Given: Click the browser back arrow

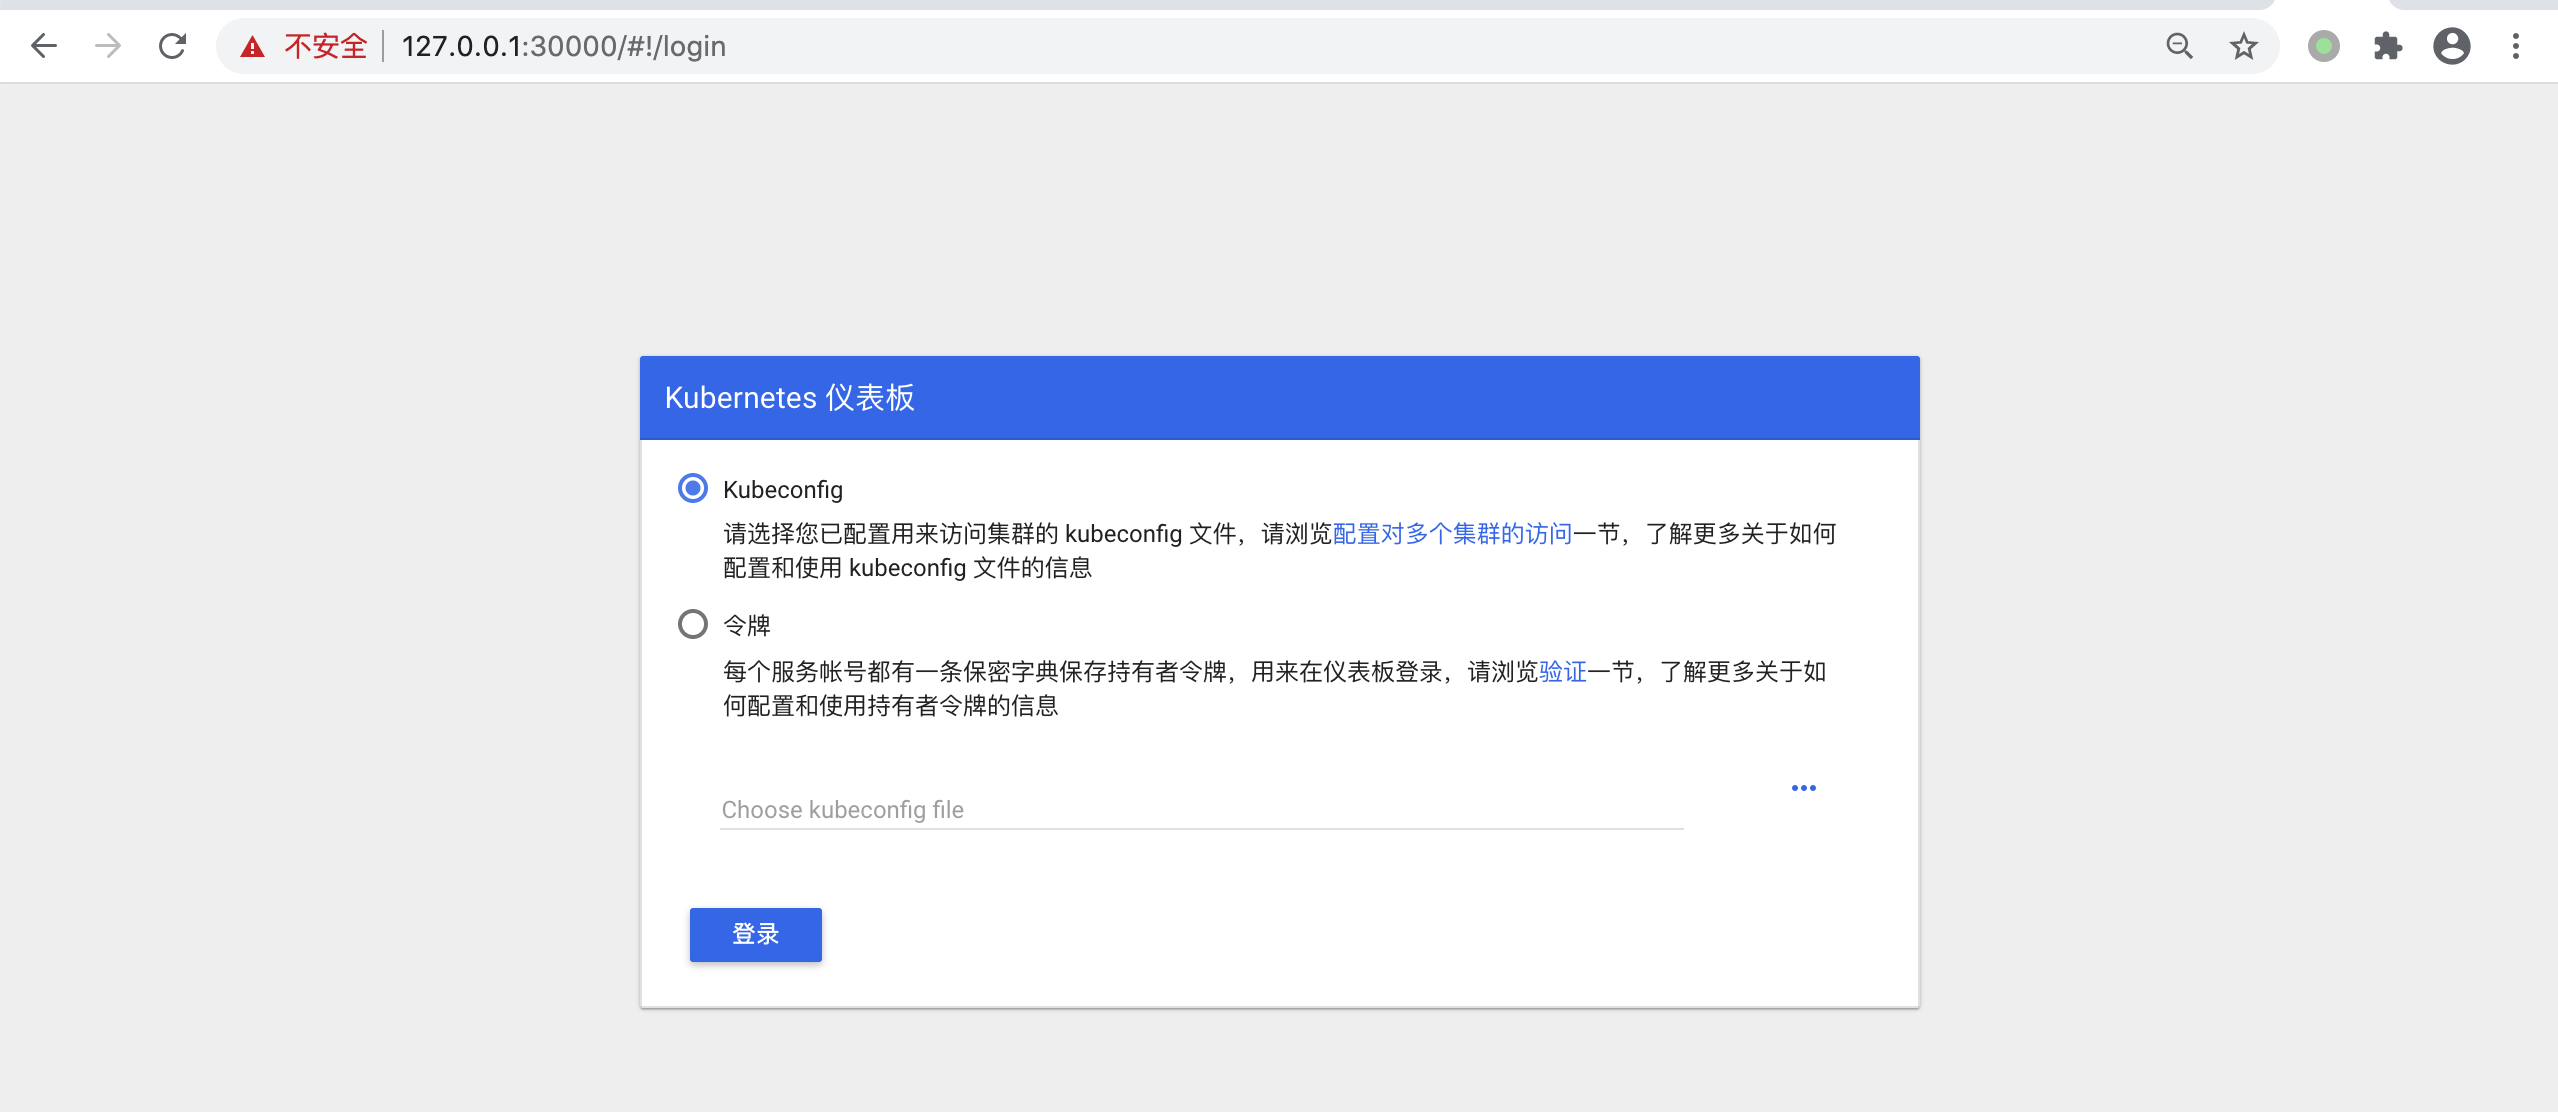Looking at the screenshot, I should click(x=44, y=46).
